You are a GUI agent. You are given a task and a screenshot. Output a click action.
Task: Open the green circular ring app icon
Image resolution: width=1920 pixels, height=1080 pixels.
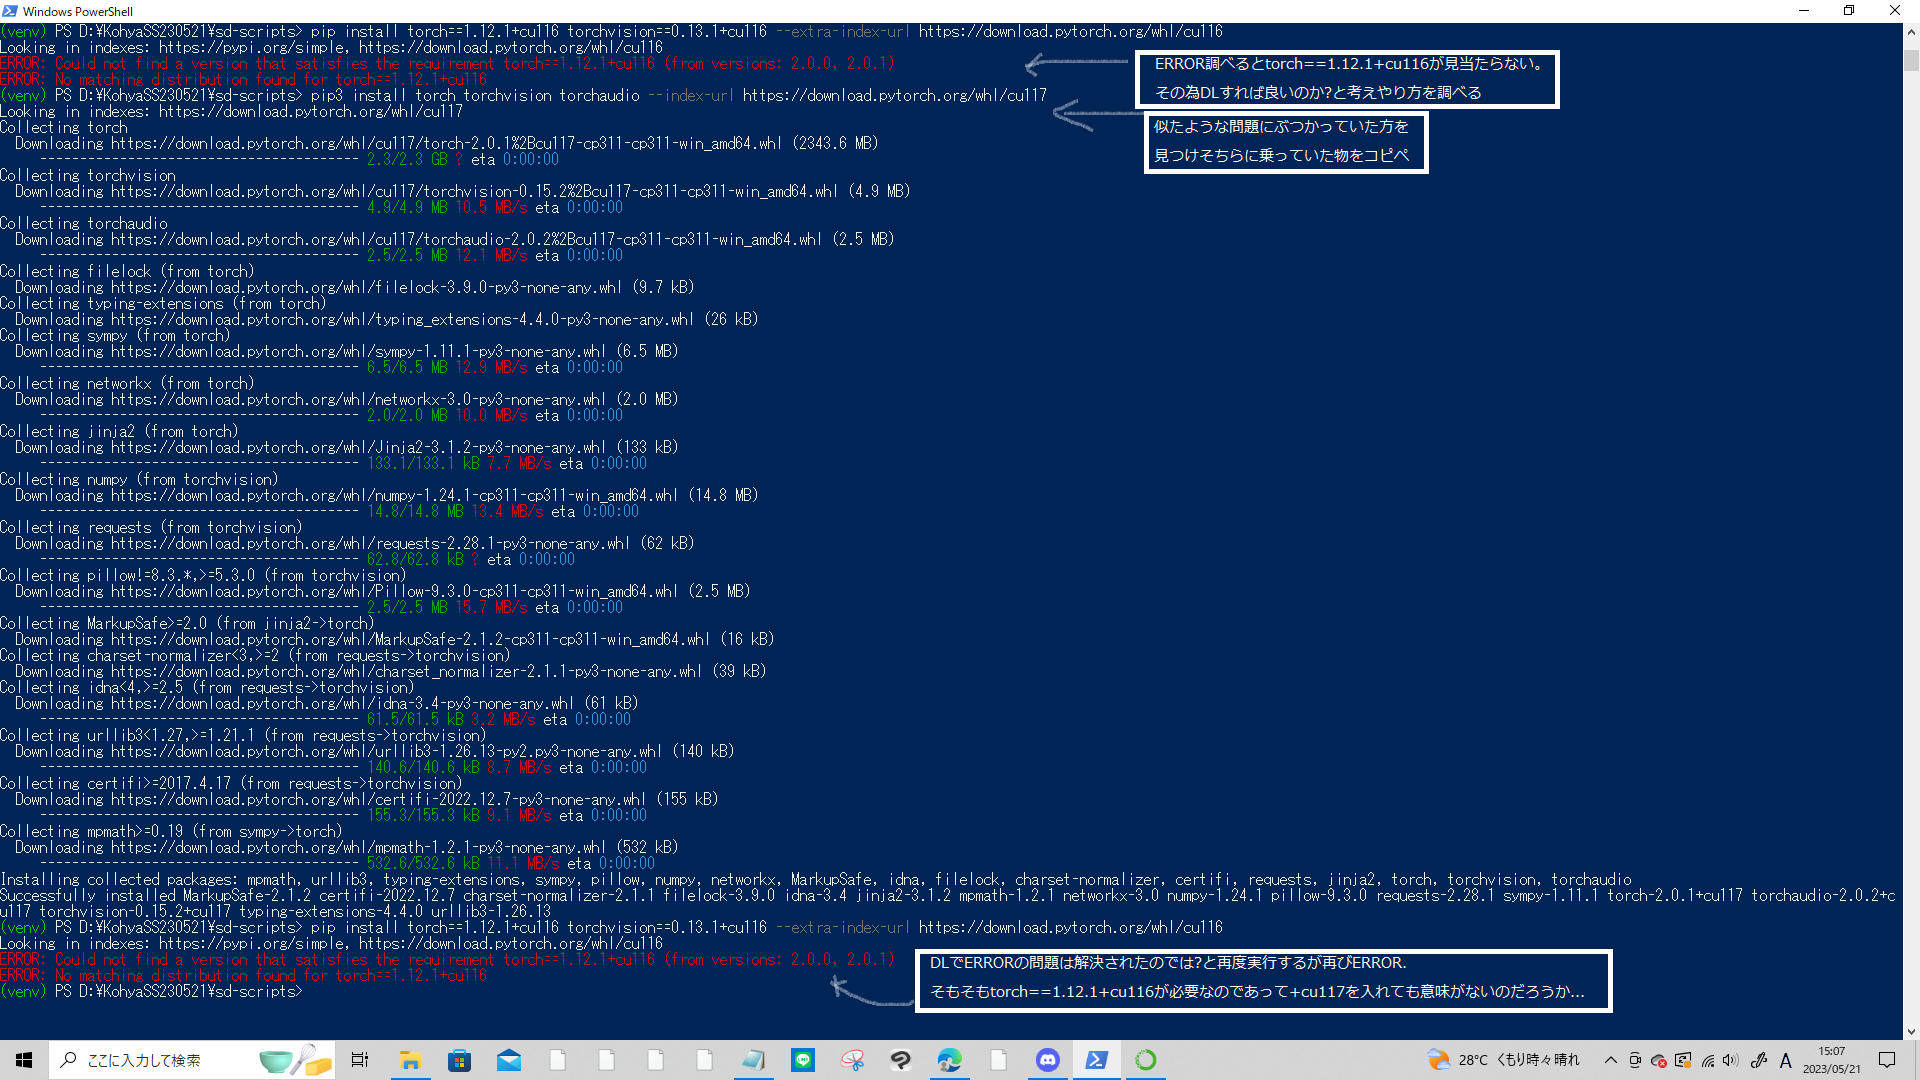tap(1146, 1060)
